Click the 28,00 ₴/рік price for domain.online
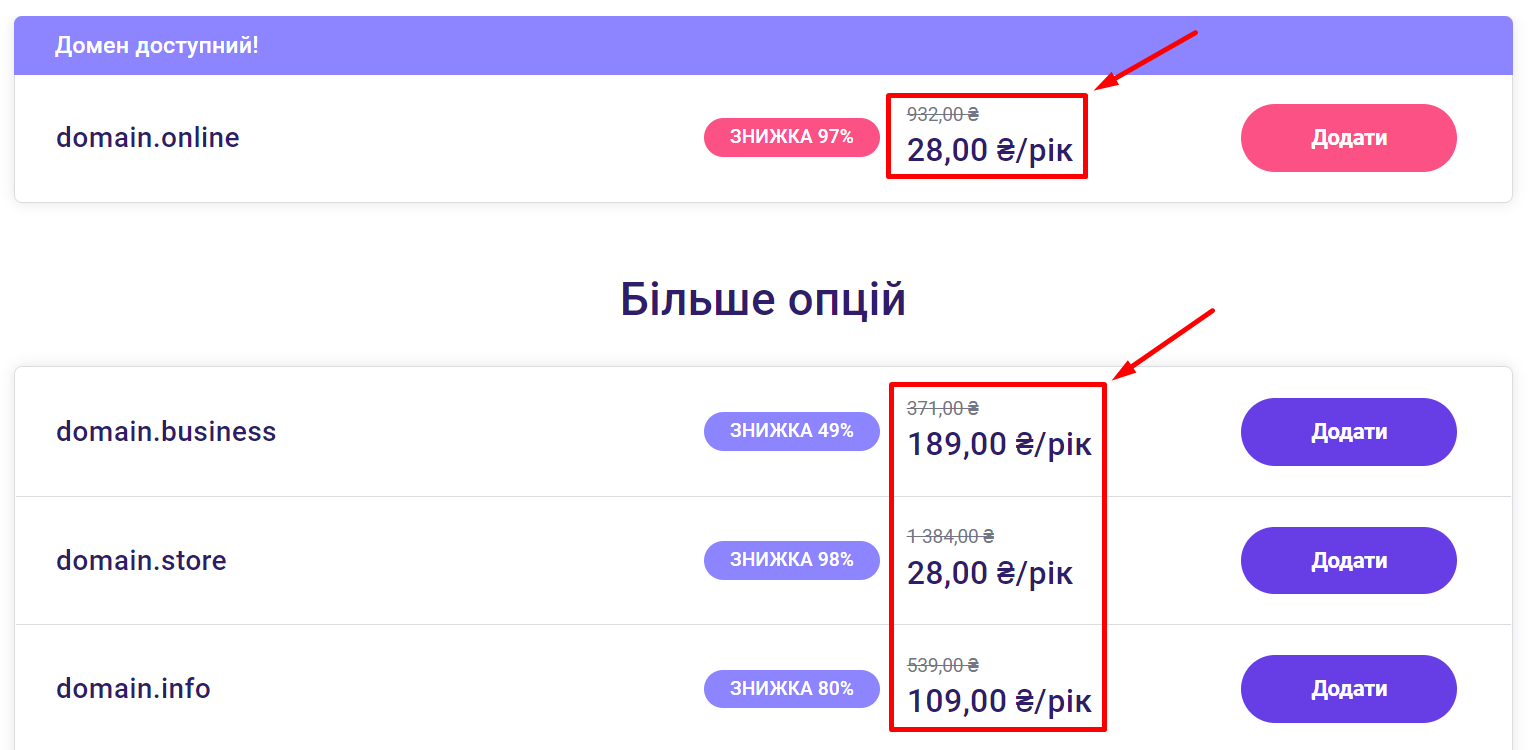This screenshot has height=750, width=1529. pyautogui.click(x=989, y=151)
